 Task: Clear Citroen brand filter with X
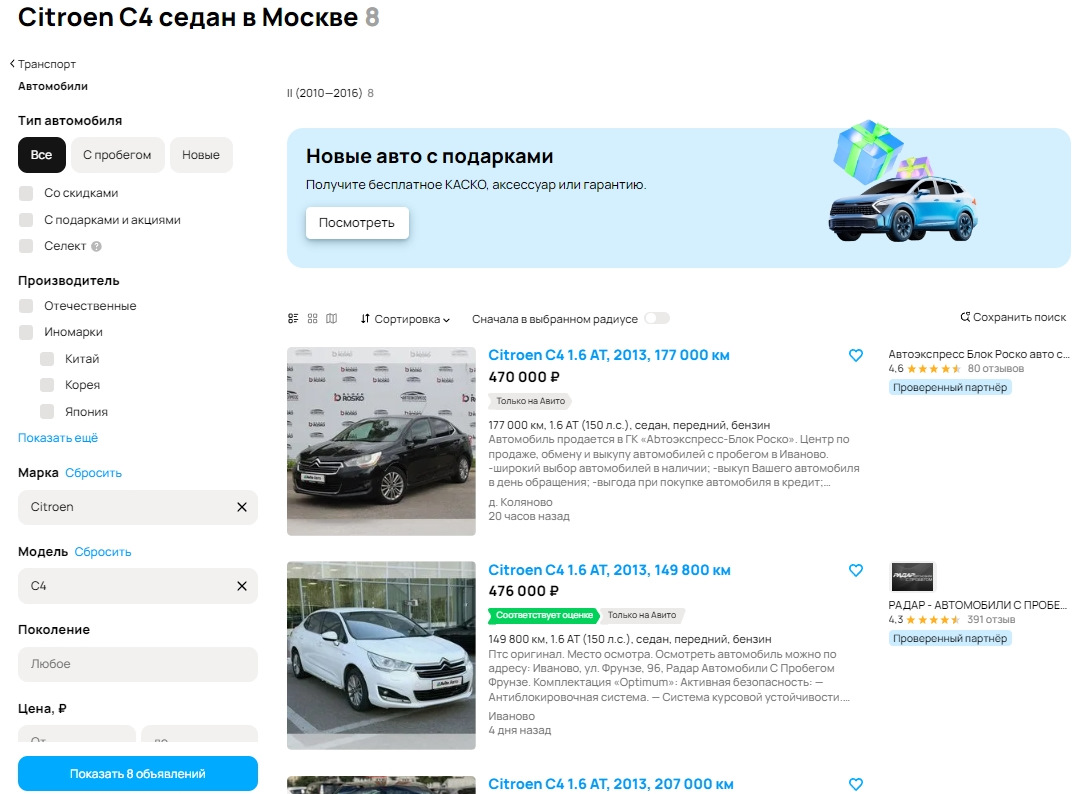[242, 507]
